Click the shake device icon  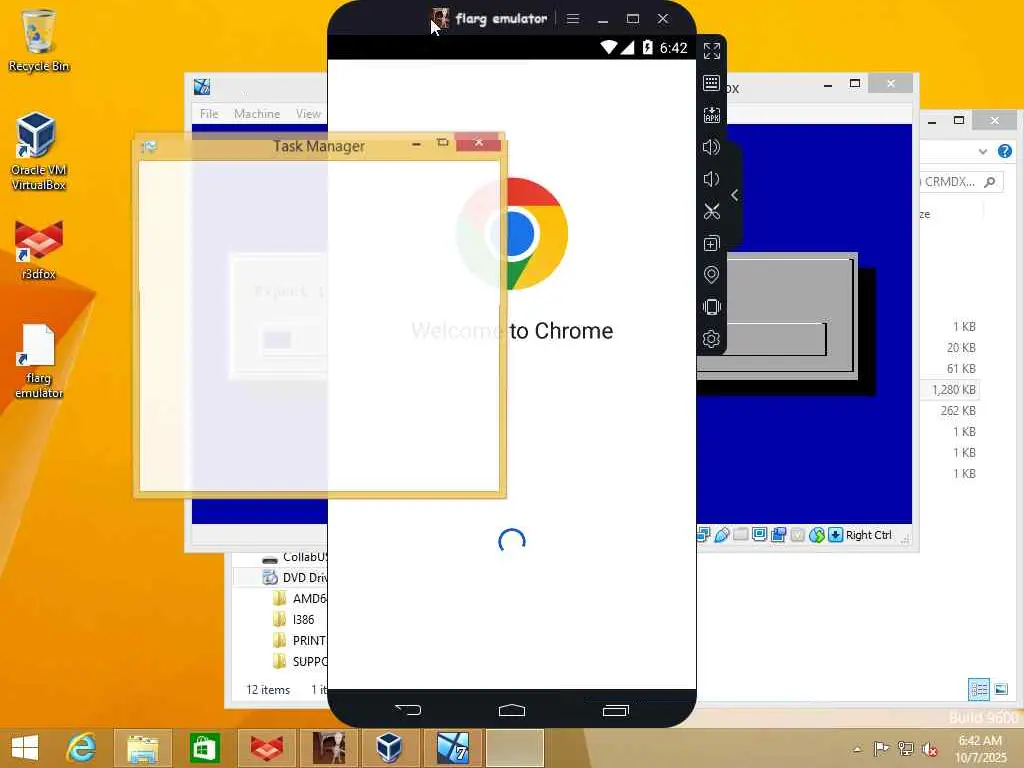[712, 307]
